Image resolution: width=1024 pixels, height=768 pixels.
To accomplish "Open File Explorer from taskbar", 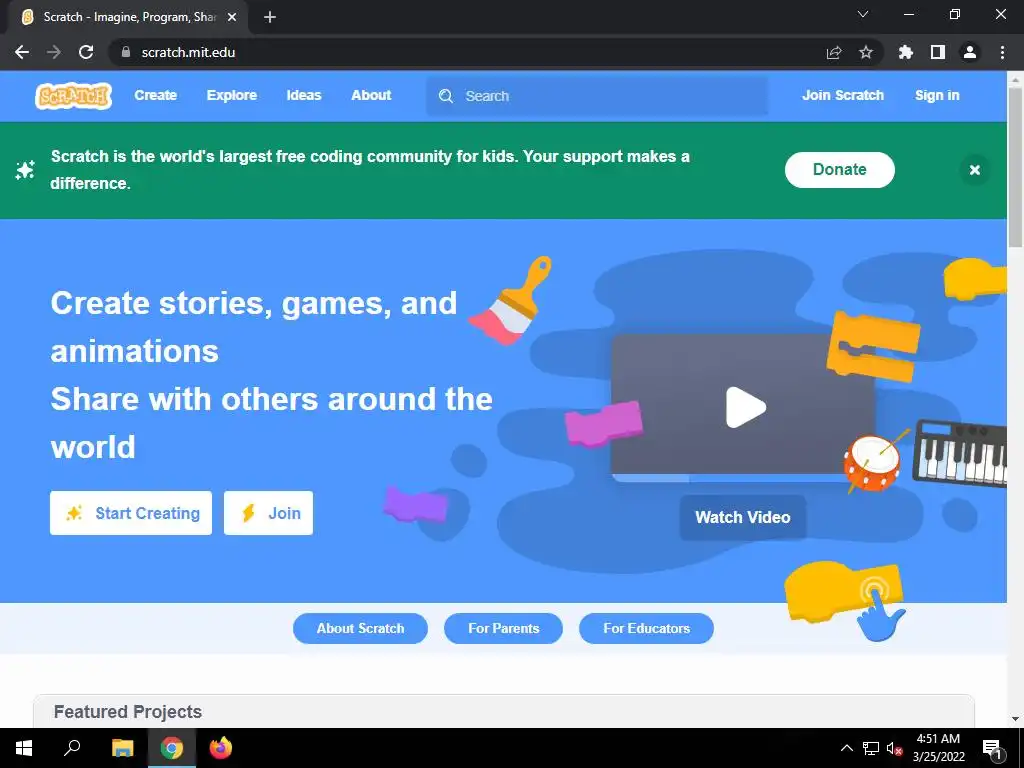I will point(122,748).
